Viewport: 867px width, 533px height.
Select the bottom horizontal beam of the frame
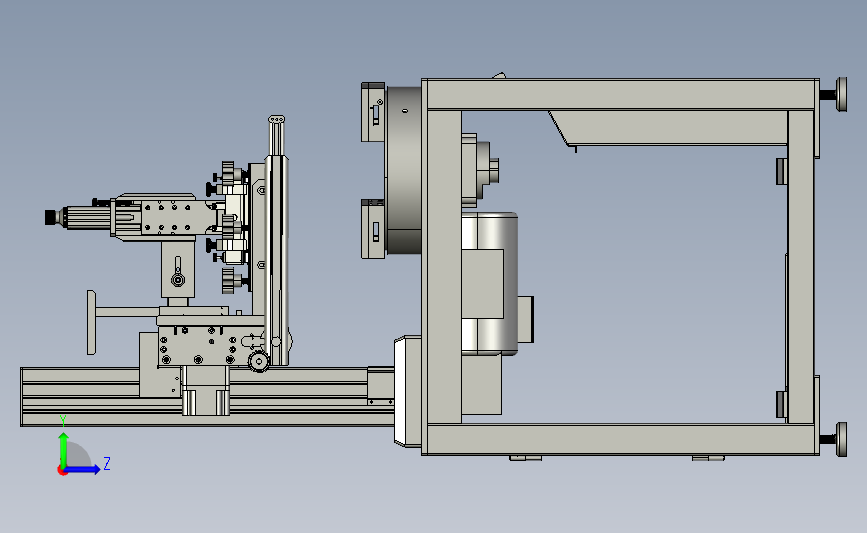point(620,440)
